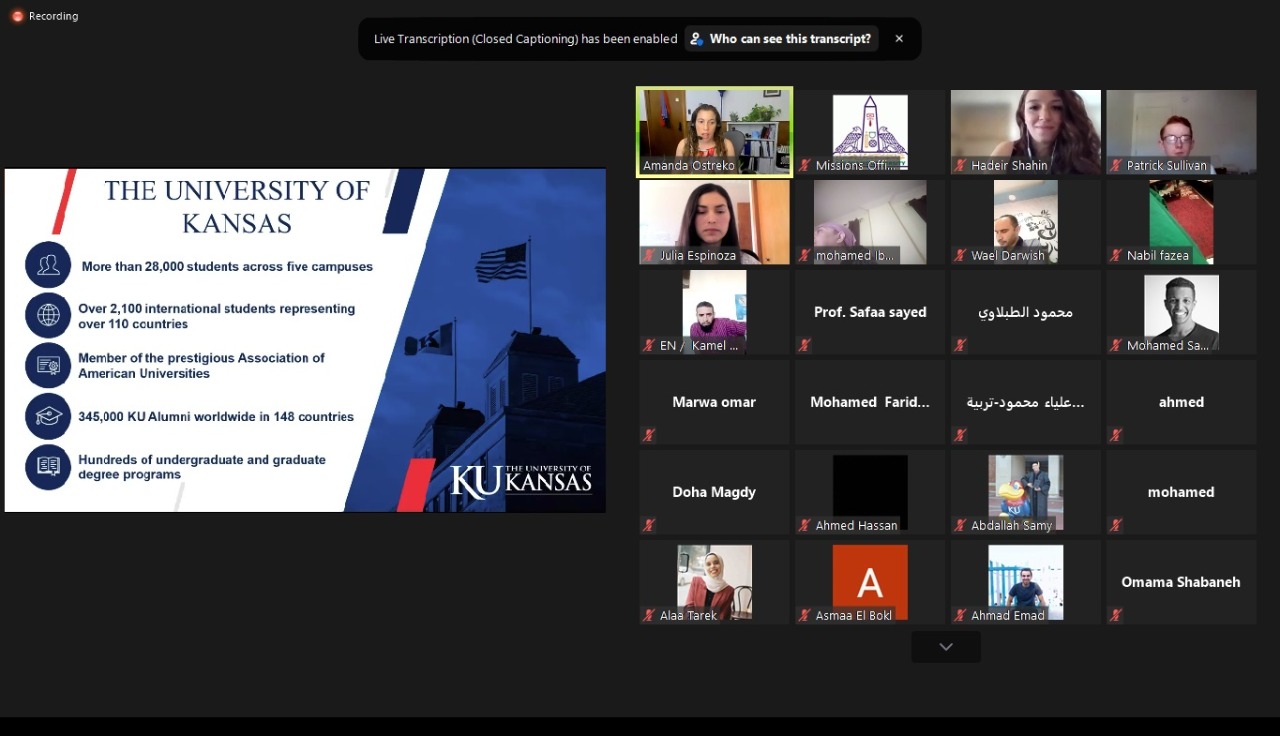Click the Missions Office logo avatar
This screenshot has height=736, width=1280.
coord(870,128)
